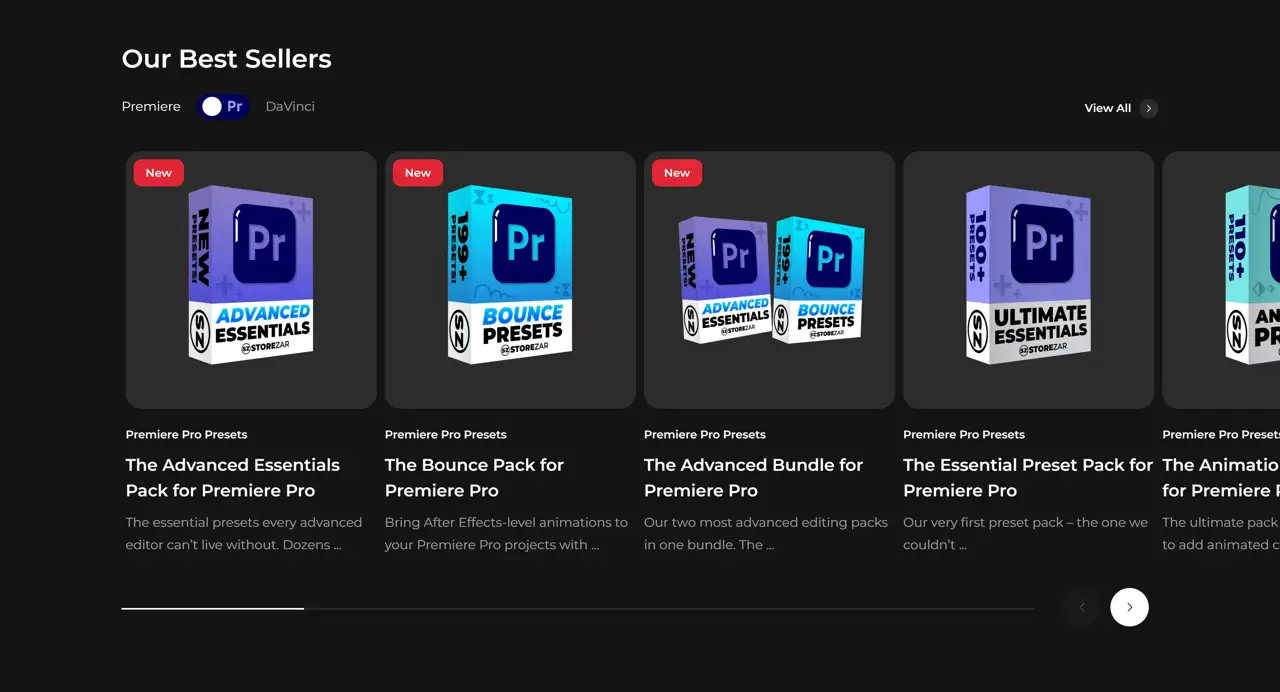Viewport: 1280px width, 692px height.
Task: Toggle the Premiere/DaVinci switch
Action: [x=223, y=106]
